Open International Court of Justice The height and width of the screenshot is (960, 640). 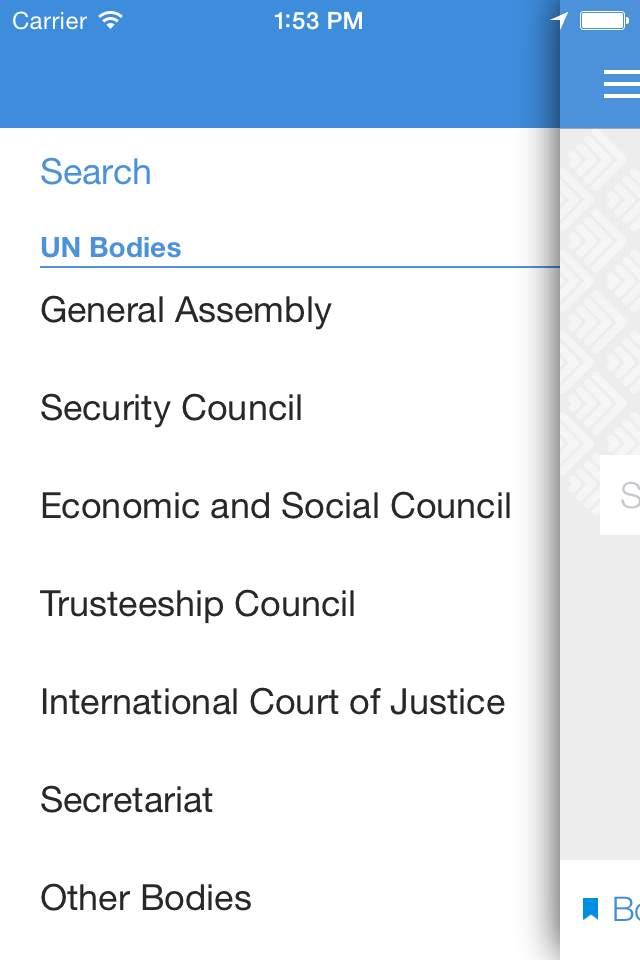[x=273, y=702]
